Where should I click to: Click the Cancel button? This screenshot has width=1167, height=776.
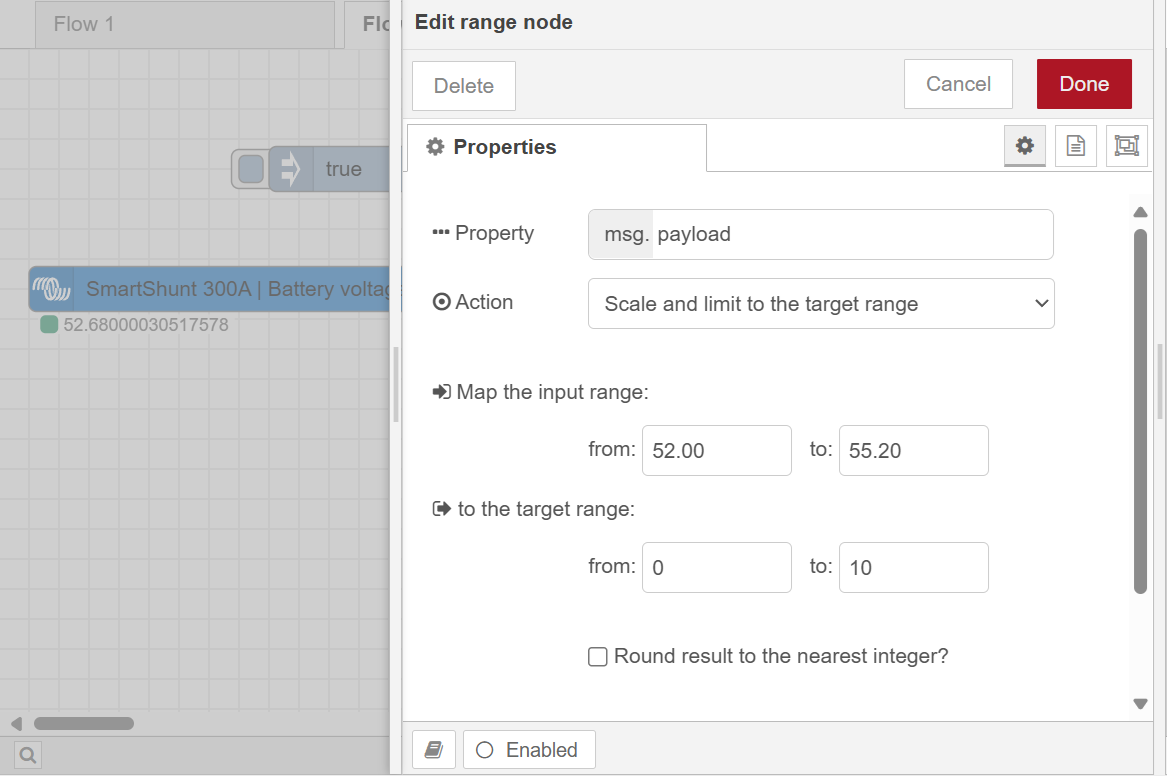(958, 84)
